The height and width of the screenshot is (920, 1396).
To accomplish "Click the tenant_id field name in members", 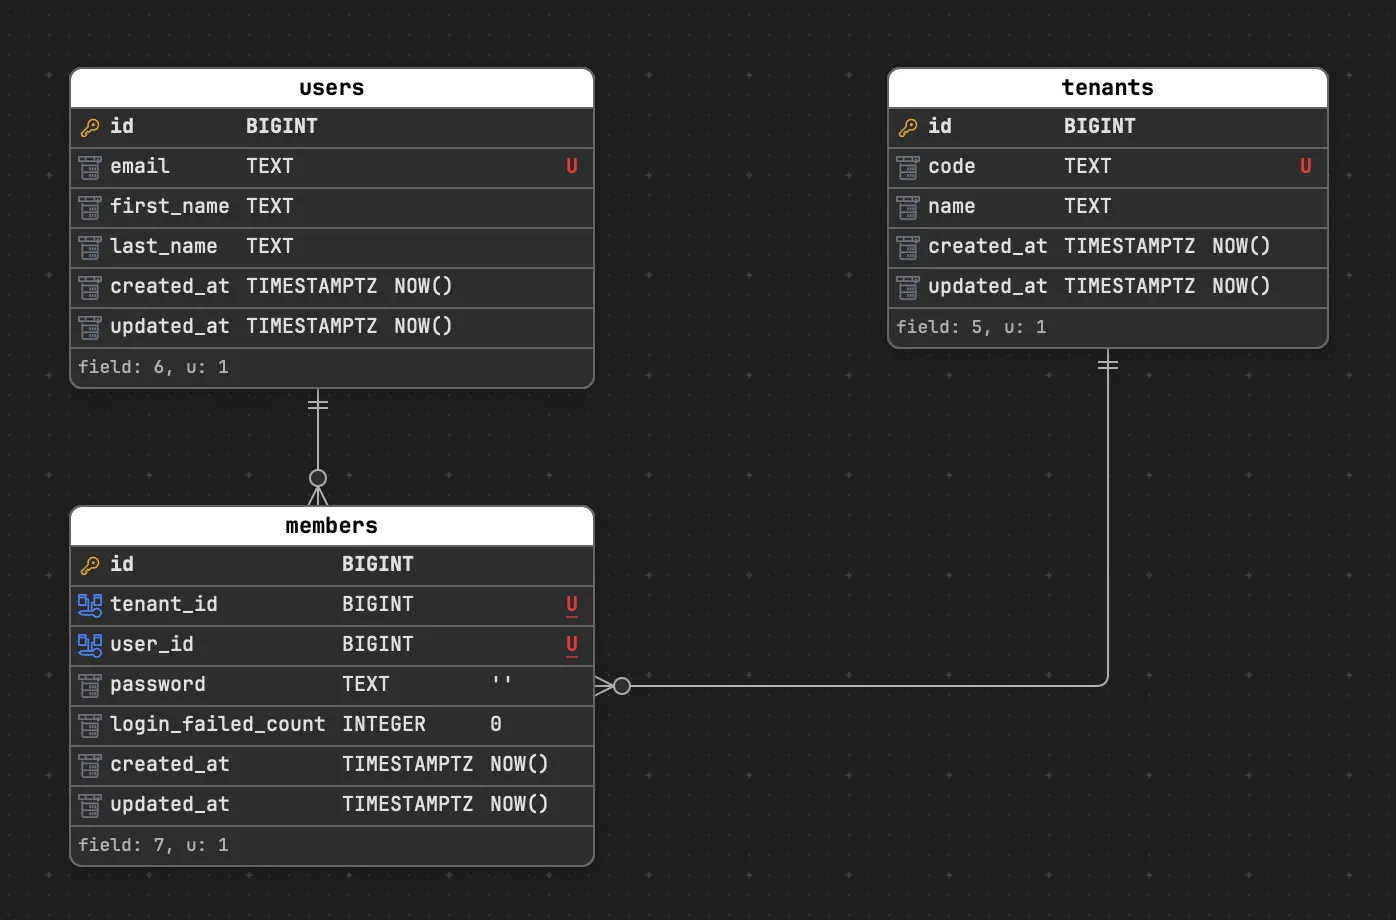I will [164, 604].
